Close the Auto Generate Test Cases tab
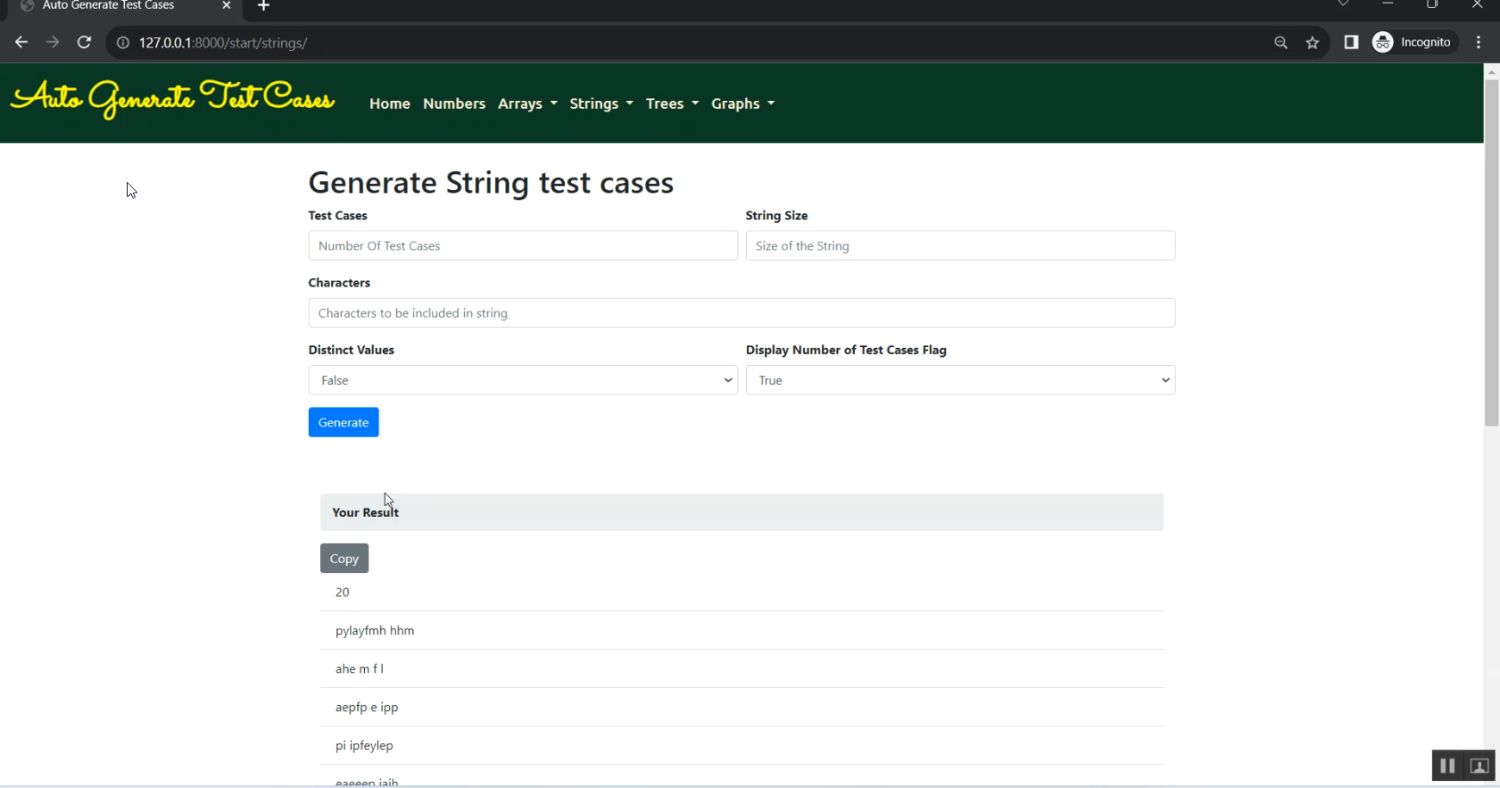 227,6
